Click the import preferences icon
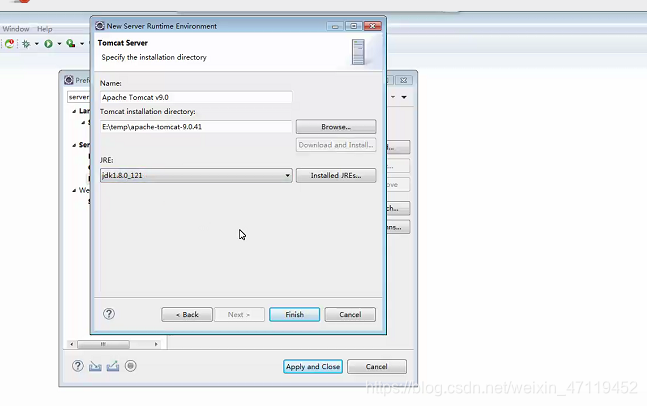This screenshot has width=647, height=406. click(x=95, y=366)
